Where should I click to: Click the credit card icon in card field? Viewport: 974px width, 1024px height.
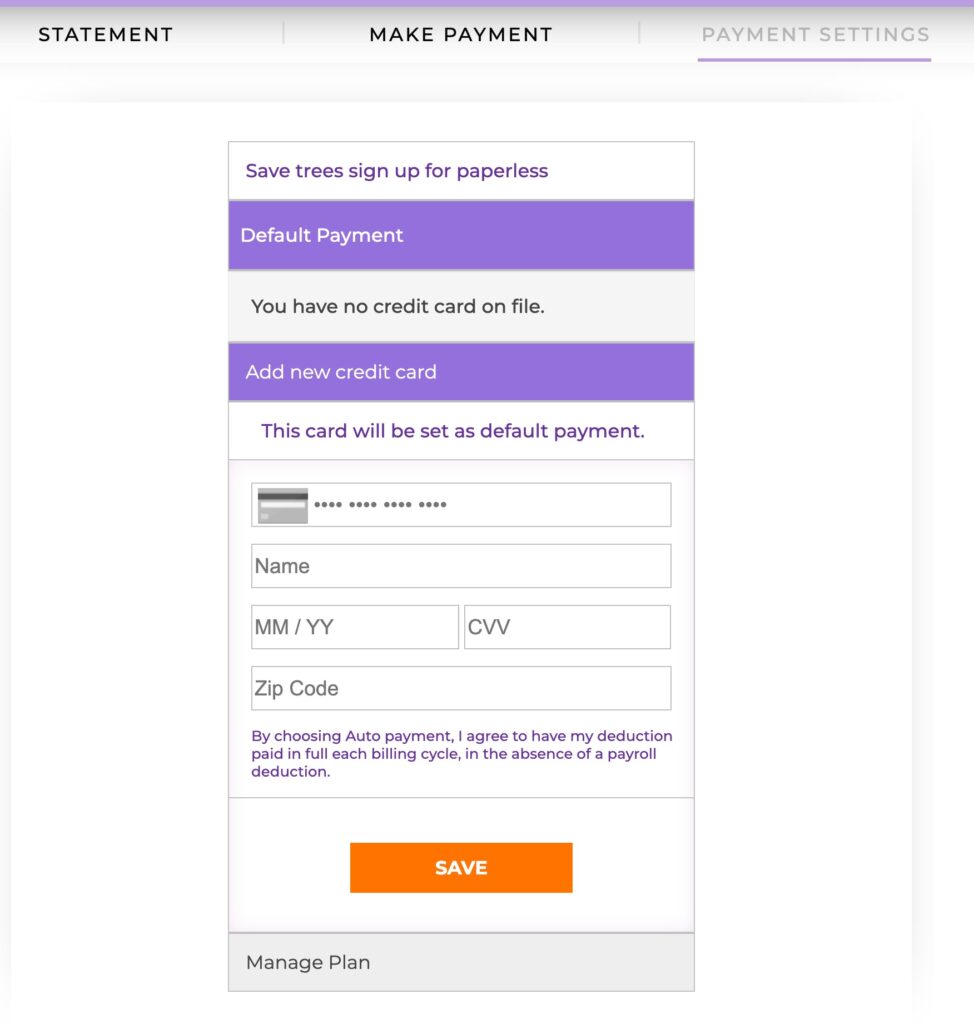[x=281, y=505]
